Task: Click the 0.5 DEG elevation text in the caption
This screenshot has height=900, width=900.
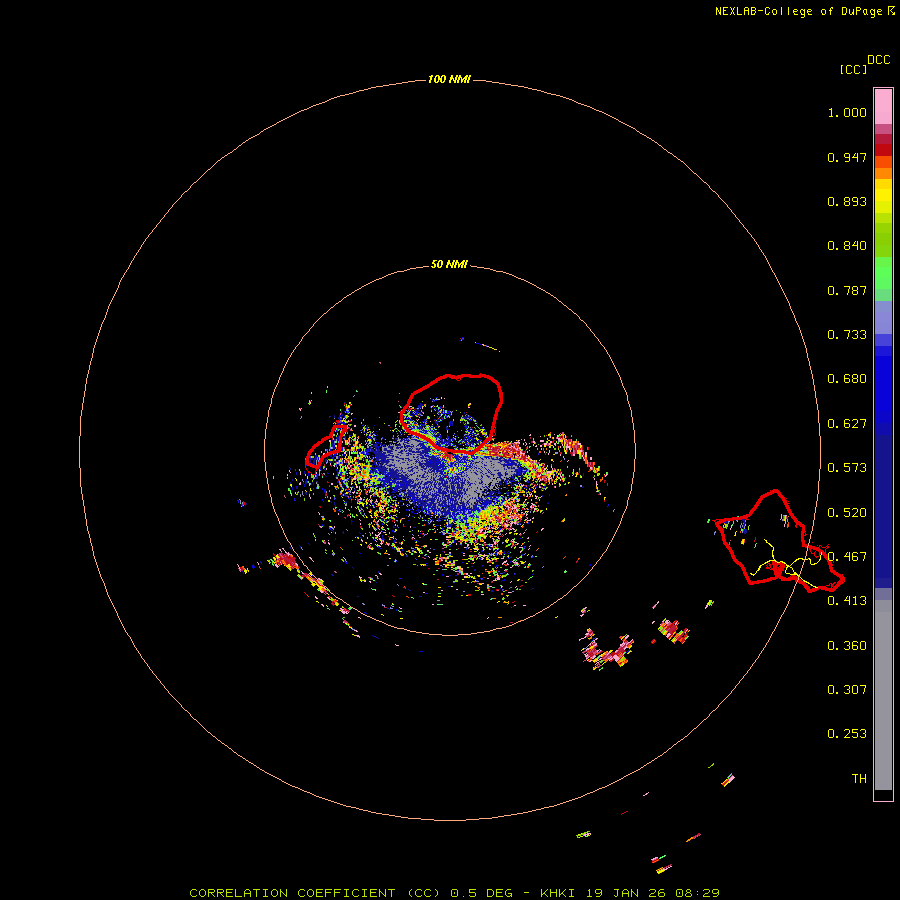Action: pyautogui.click(x=481, y=893)
